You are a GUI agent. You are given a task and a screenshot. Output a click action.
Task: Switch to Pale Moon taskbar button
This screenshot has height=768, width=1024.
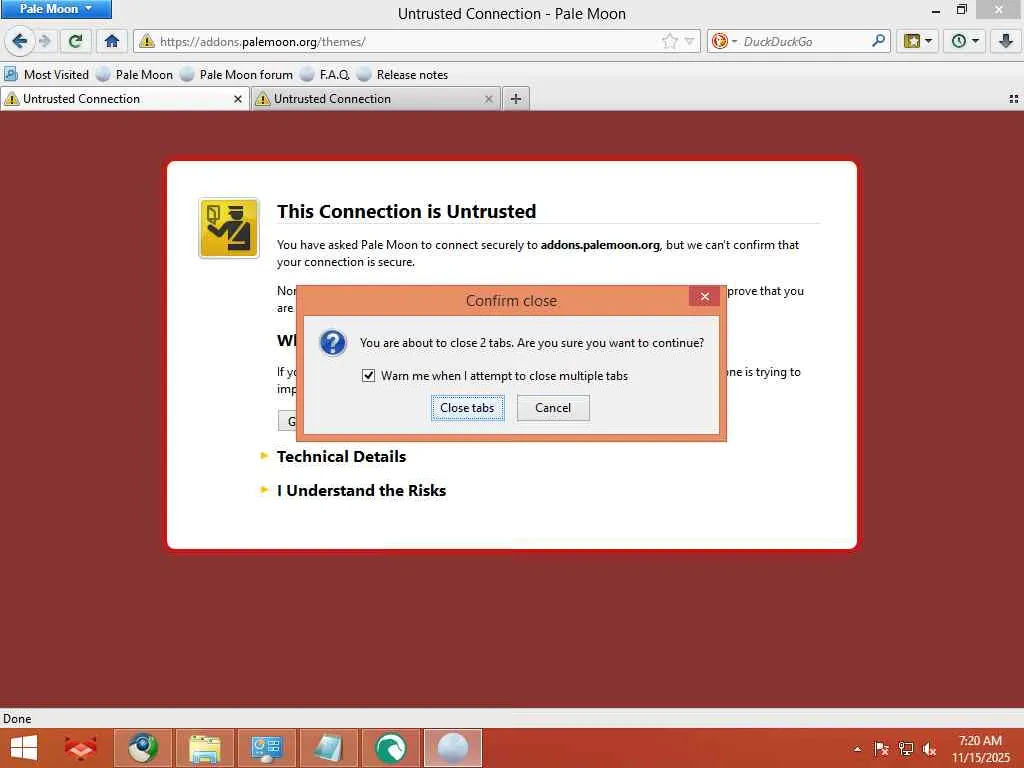click(453, 748)
